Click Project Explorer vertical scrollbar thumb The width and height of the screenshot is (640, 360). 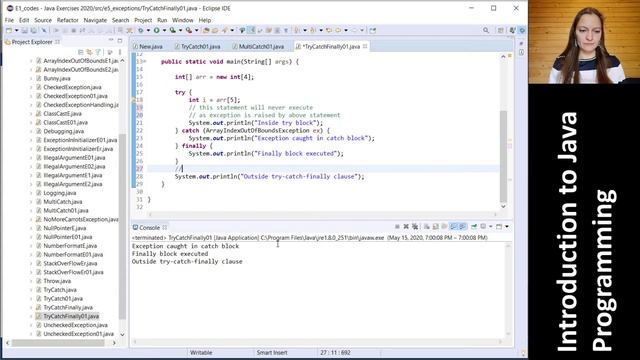point(122,226)
